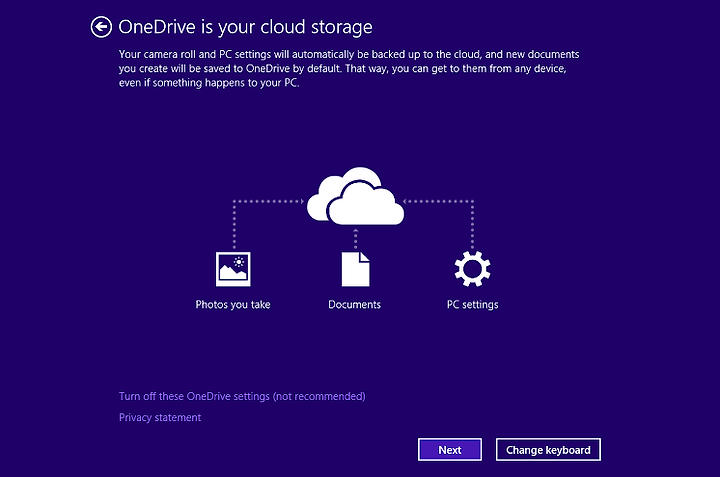Click the paragraph beginning 'Your camera roll'
Image resolution: width=720 pixels, height=477 pixels.
click(349, 68)
